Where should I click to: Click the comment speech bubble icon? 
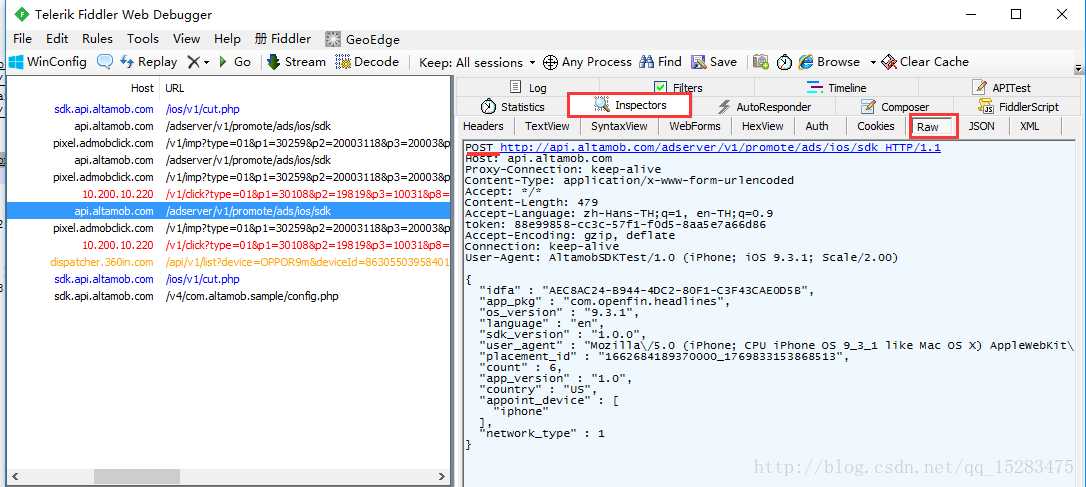(x=105, y=62)
